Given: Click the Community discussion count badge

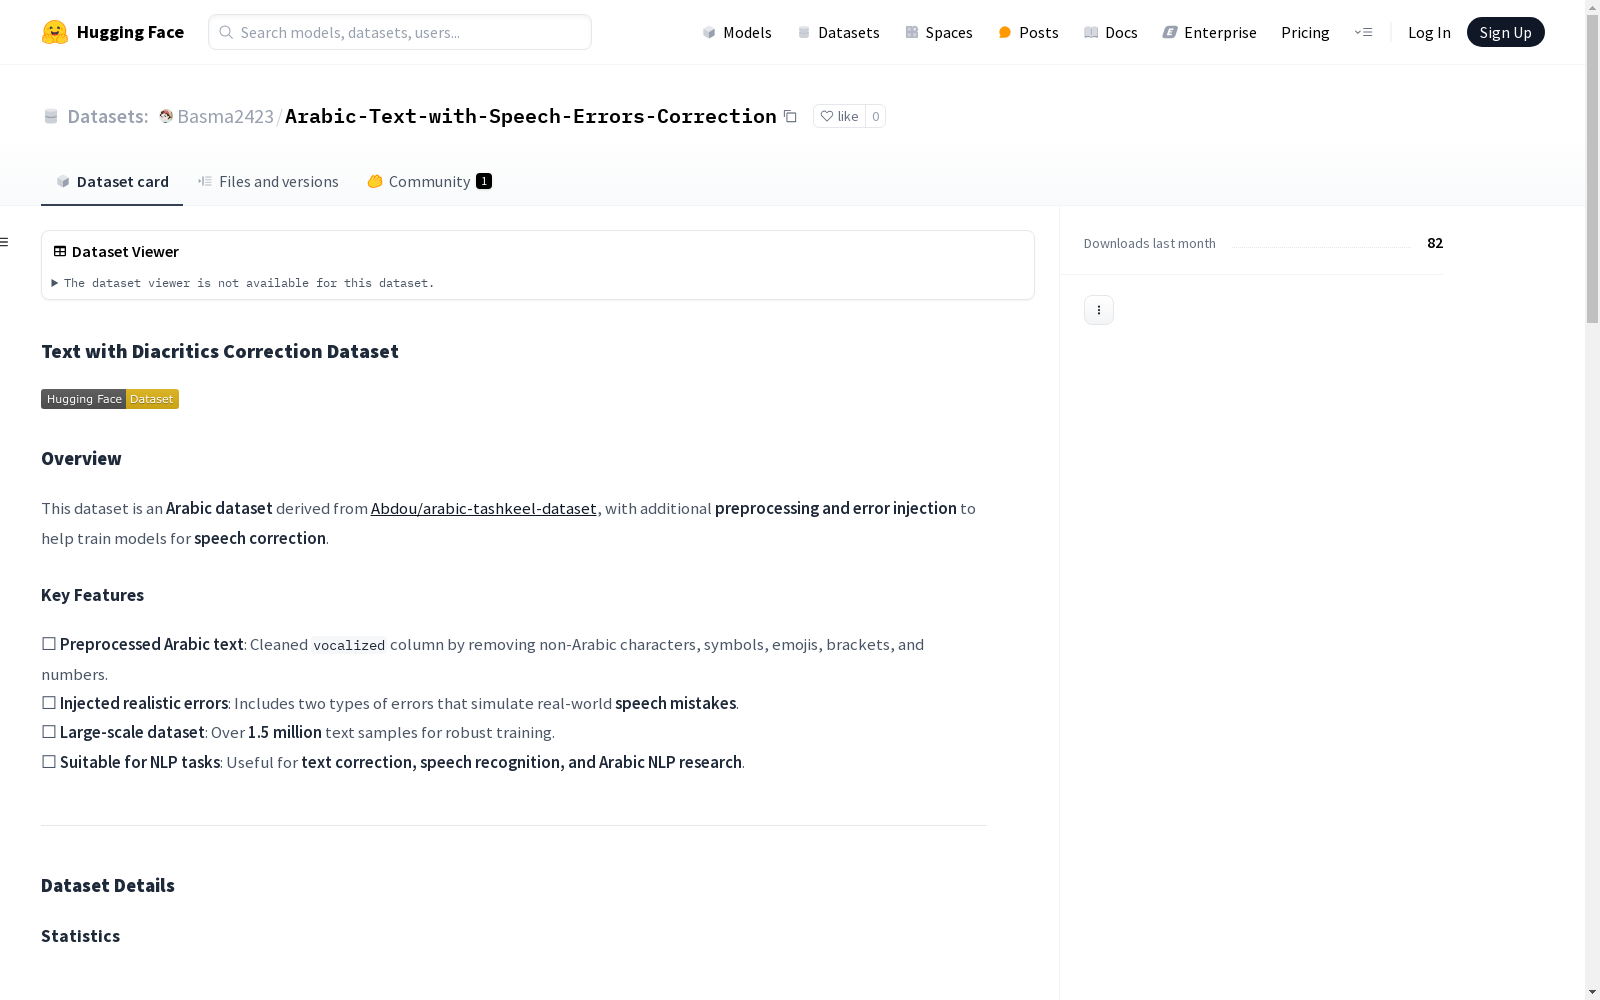Looking at the screenshot, I should (484, 181).
